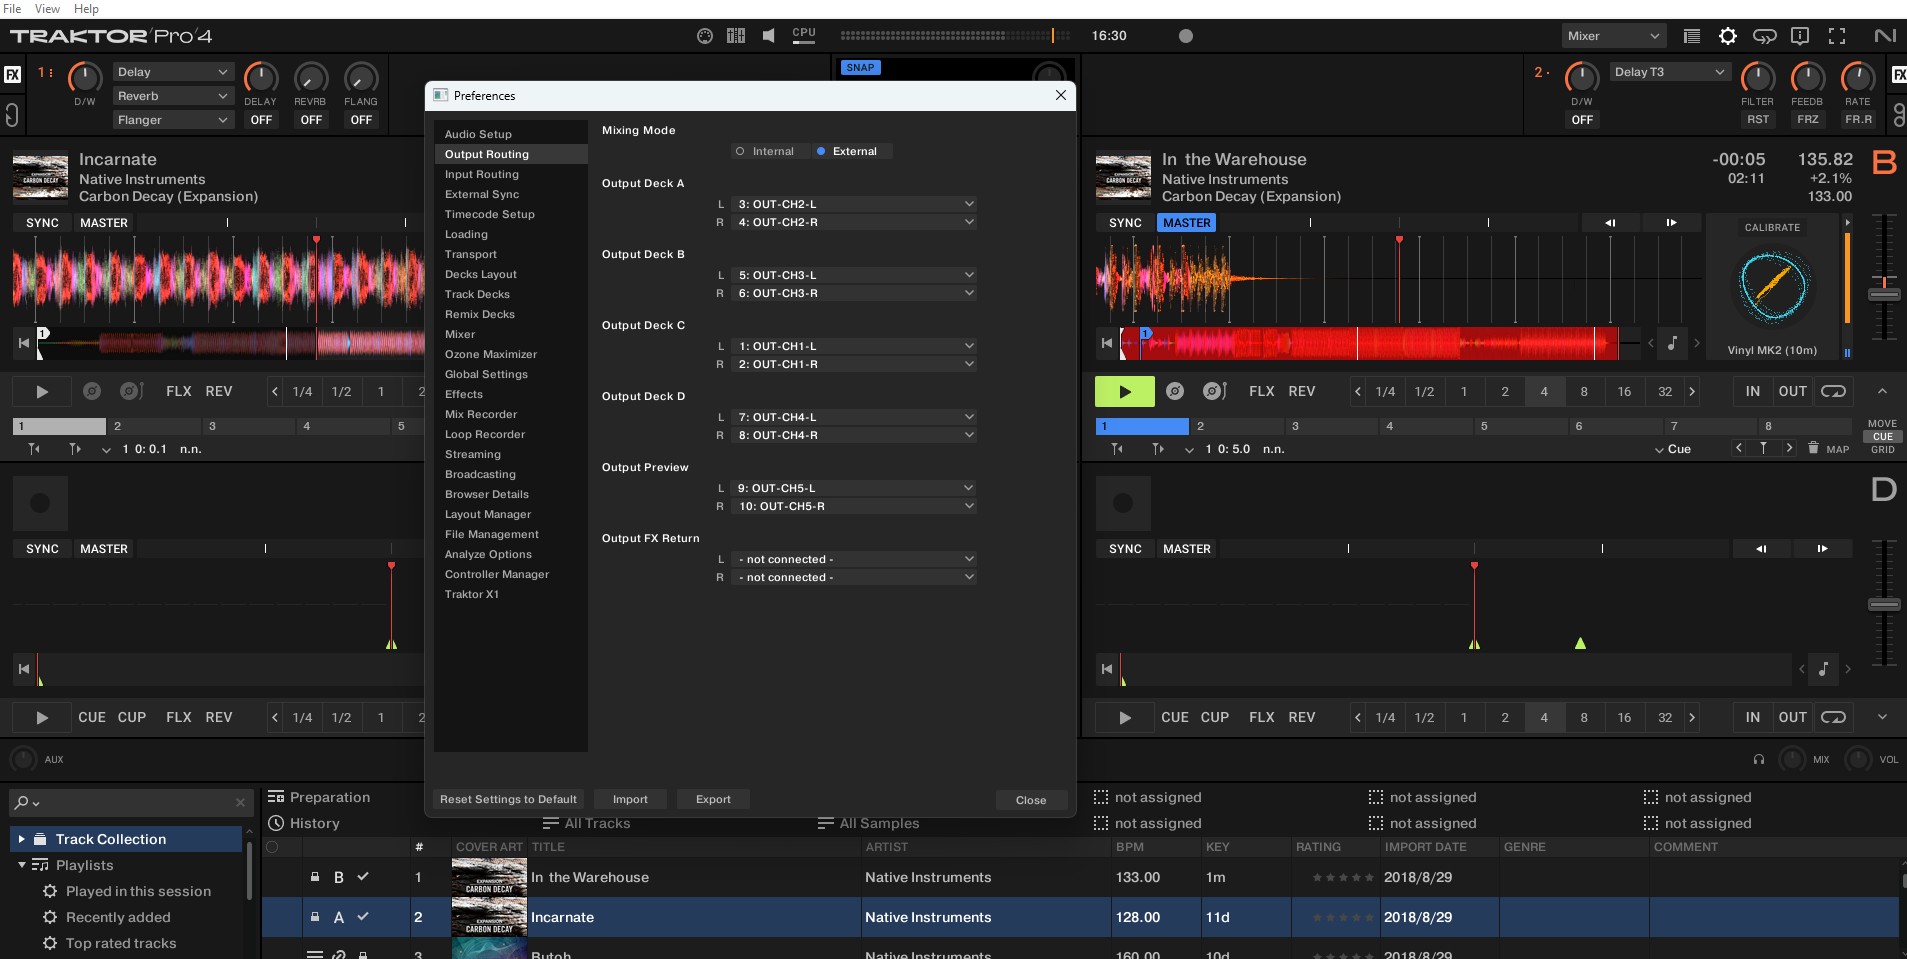Click Deck D CUE button
The height and width of the screenshot is (959, 1907).
point(1175,718)
